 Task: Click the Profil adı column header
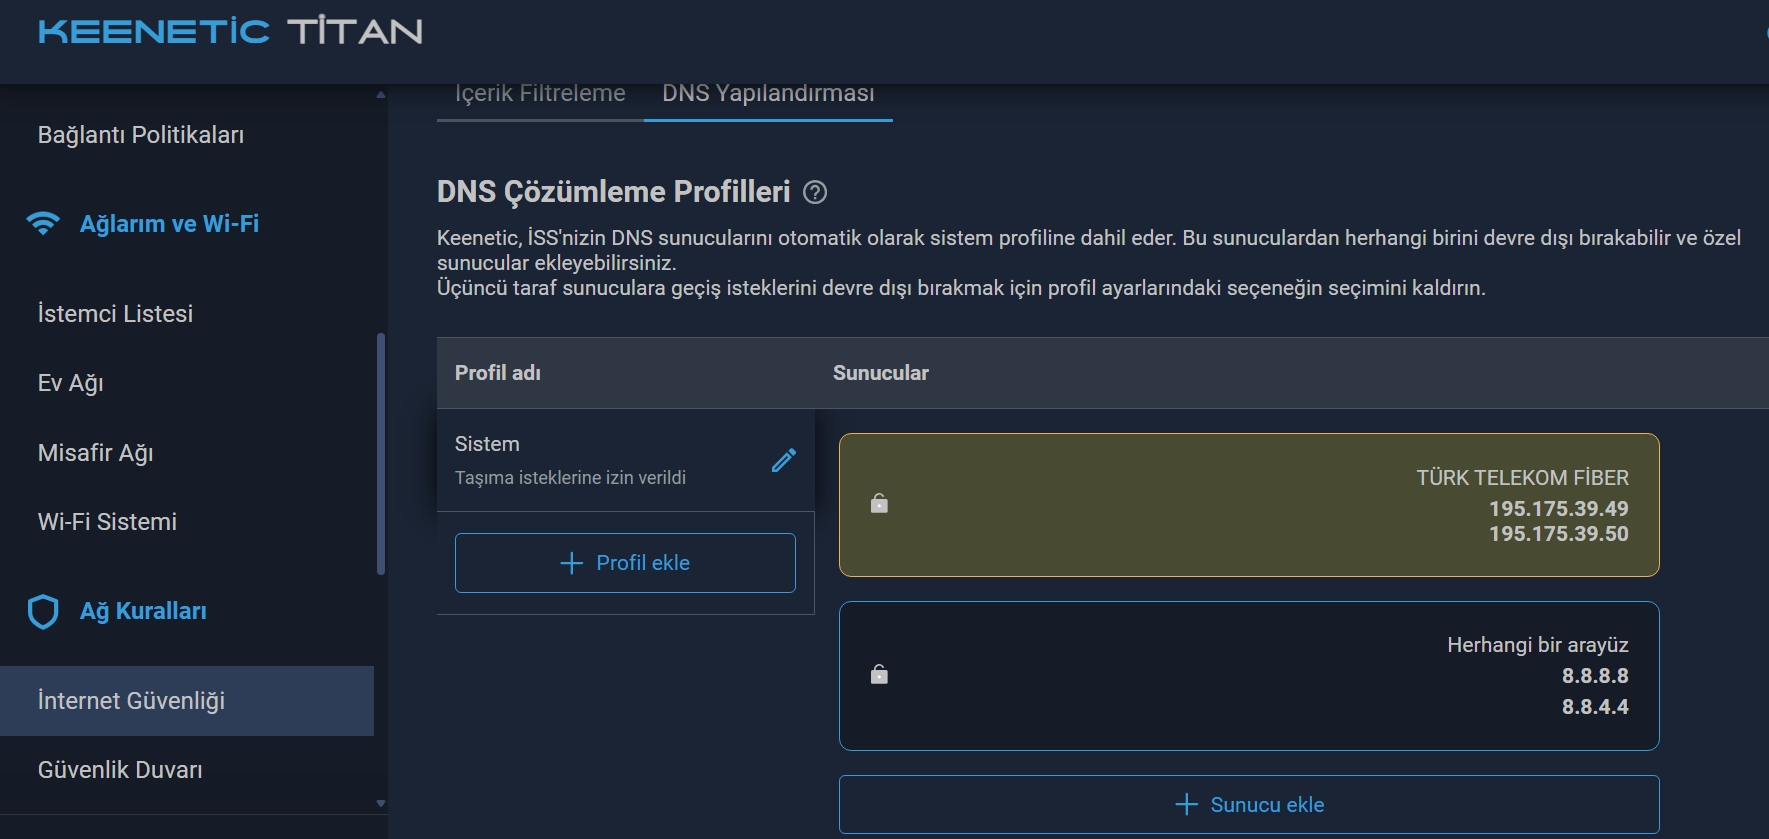pyautogui.click(x=498, y=373)
